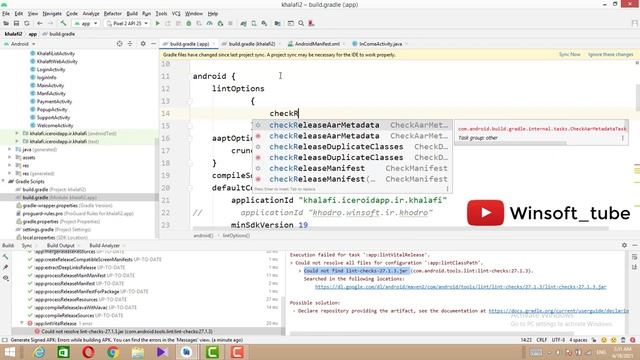
Task: Open the Project Structure folder icon
Action: 278,24
